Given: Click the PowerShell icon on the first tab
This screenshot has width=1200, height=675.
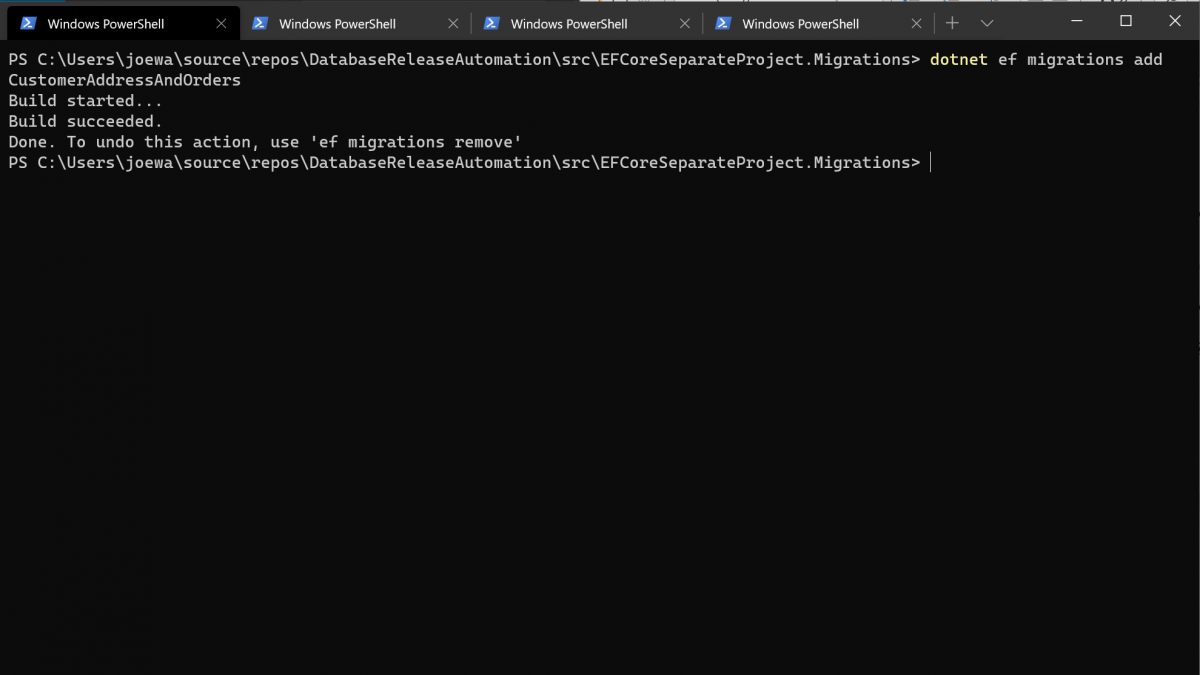Looking at the screenshot, I should pyautogui.click(x=29, y=23).
